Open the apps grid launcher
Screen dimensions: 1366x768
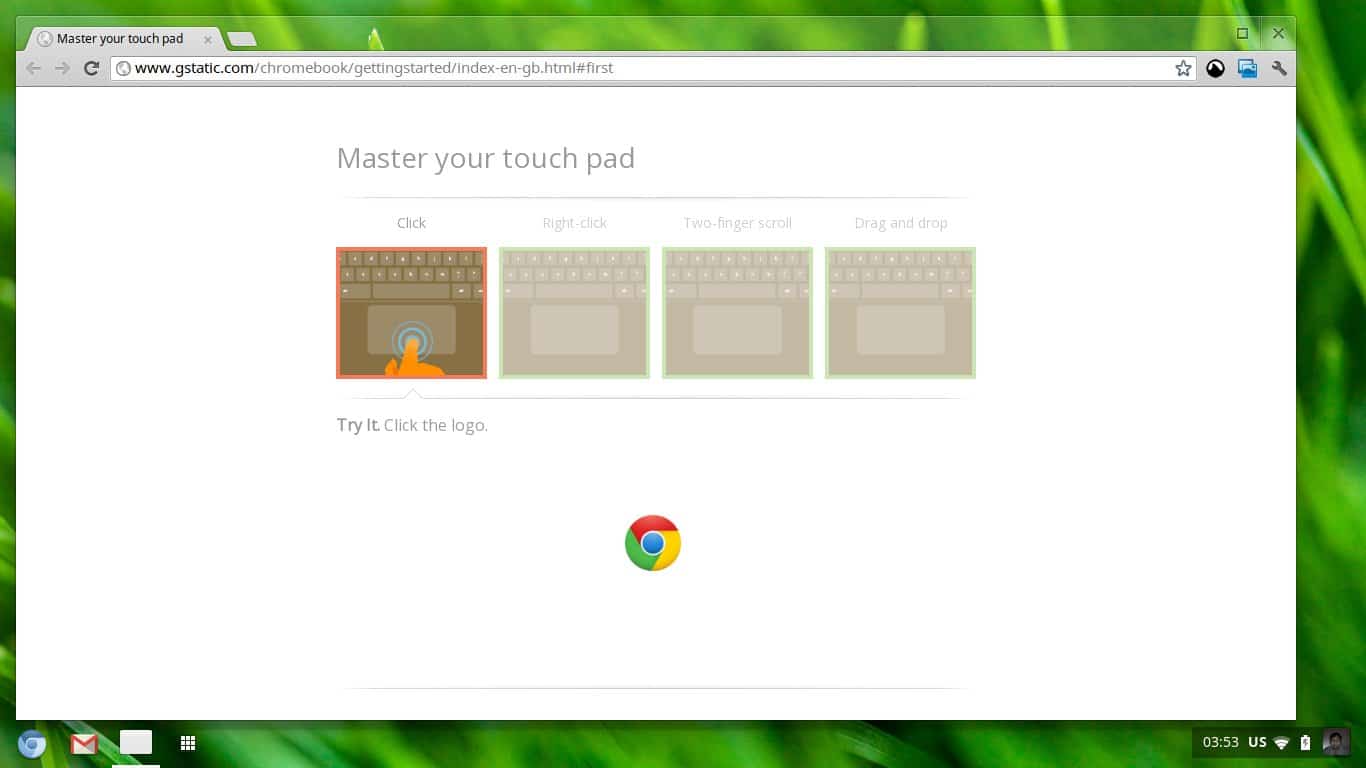pyautogui.click(x=187, y=742)
